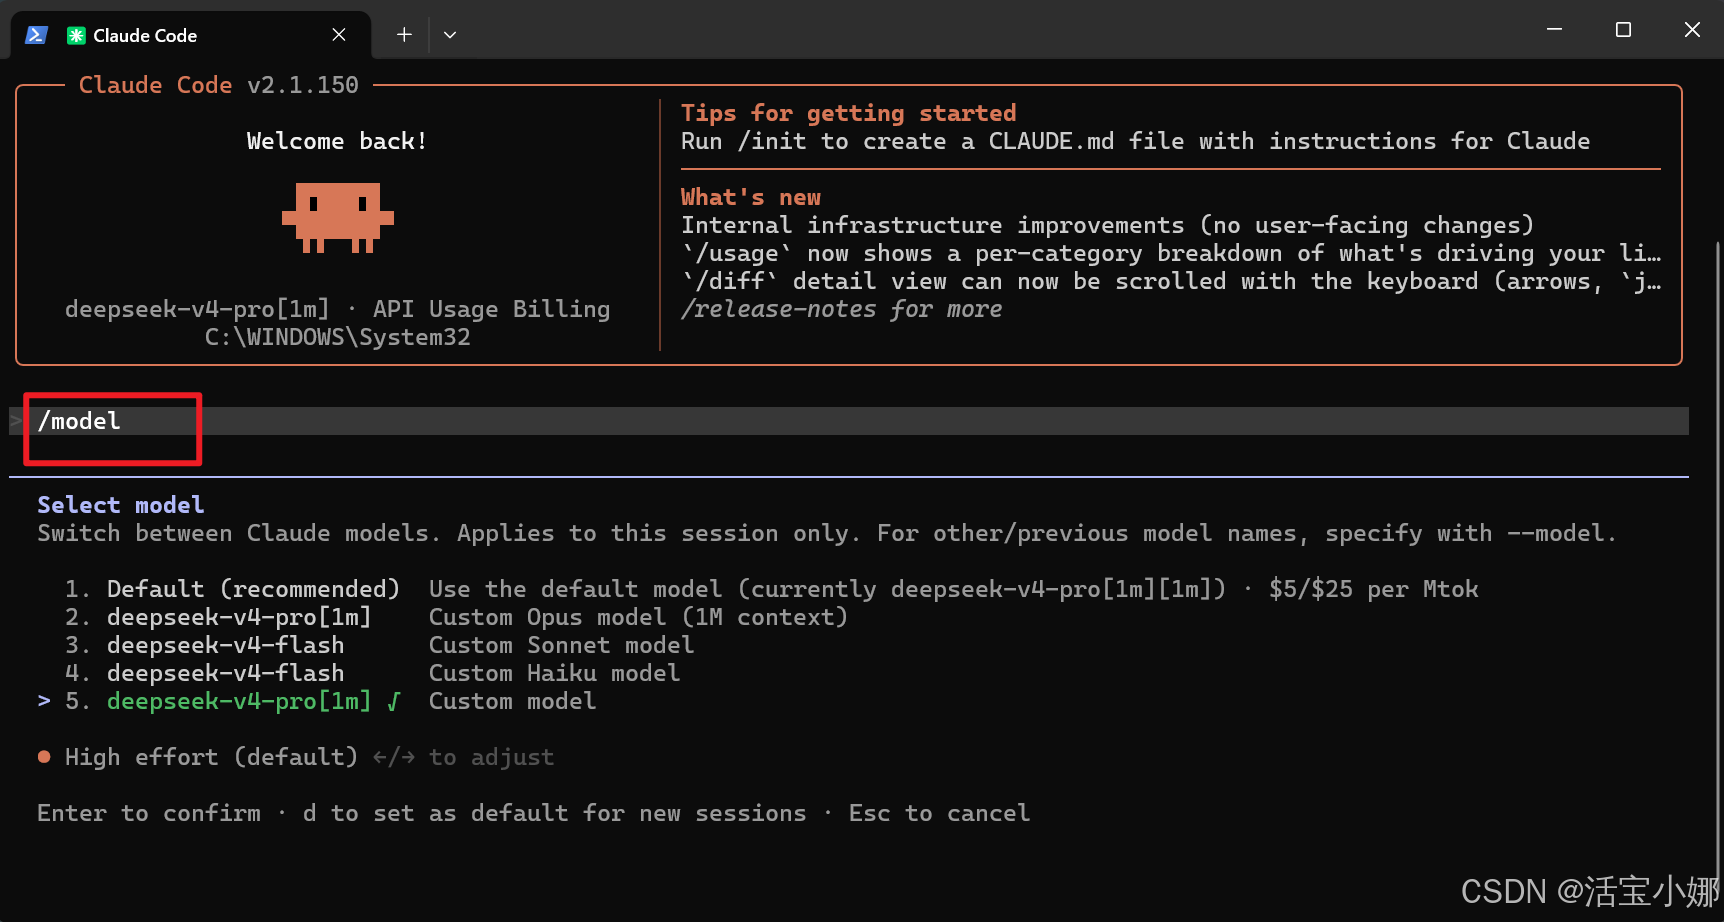Select option 4 deepseek-v4-flash Custom Haiku model
The height and width of the screenshot is (922, 1724).
coord(372,673)
